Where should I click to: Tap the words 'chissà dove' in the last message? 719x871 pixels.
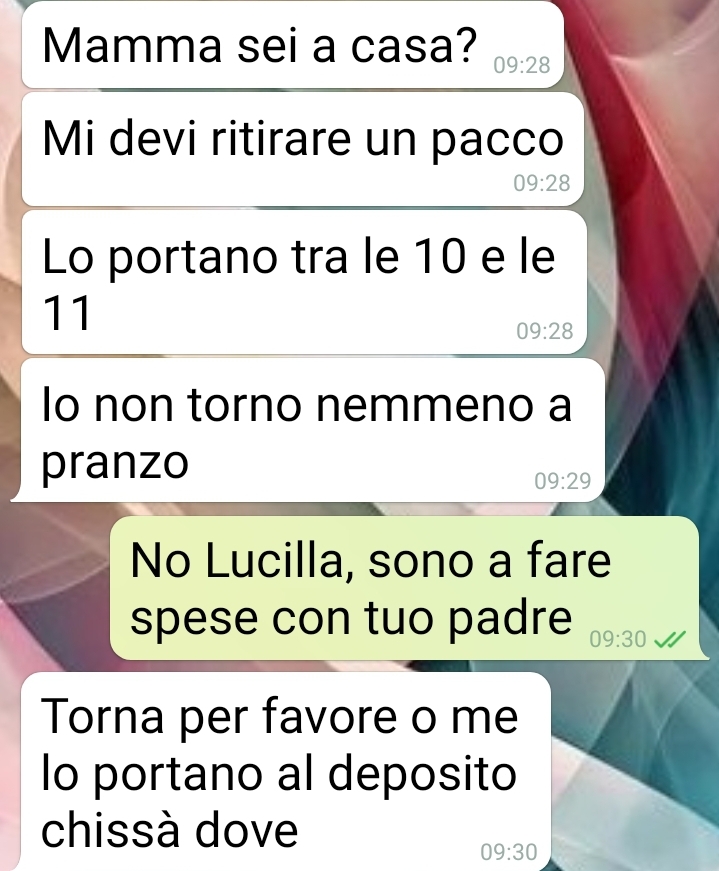click(x=170, y=830)
